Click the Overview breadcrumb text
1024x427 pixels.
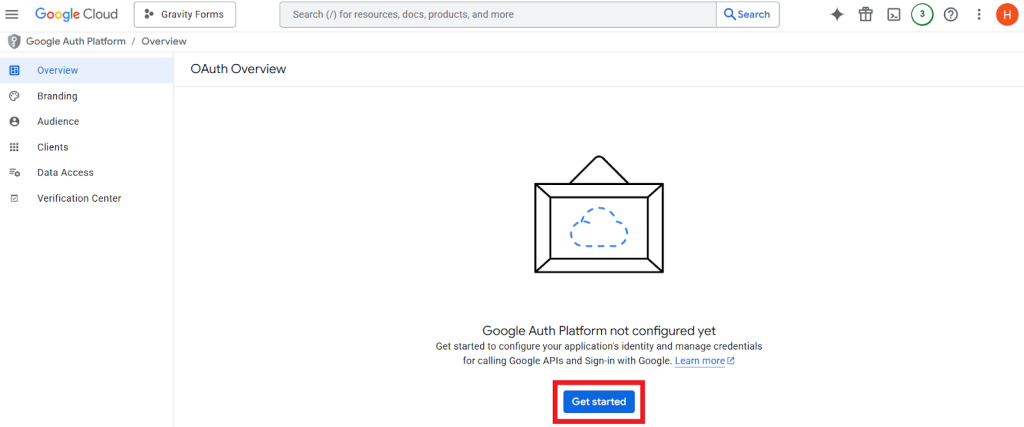click(x=164, y=41)
